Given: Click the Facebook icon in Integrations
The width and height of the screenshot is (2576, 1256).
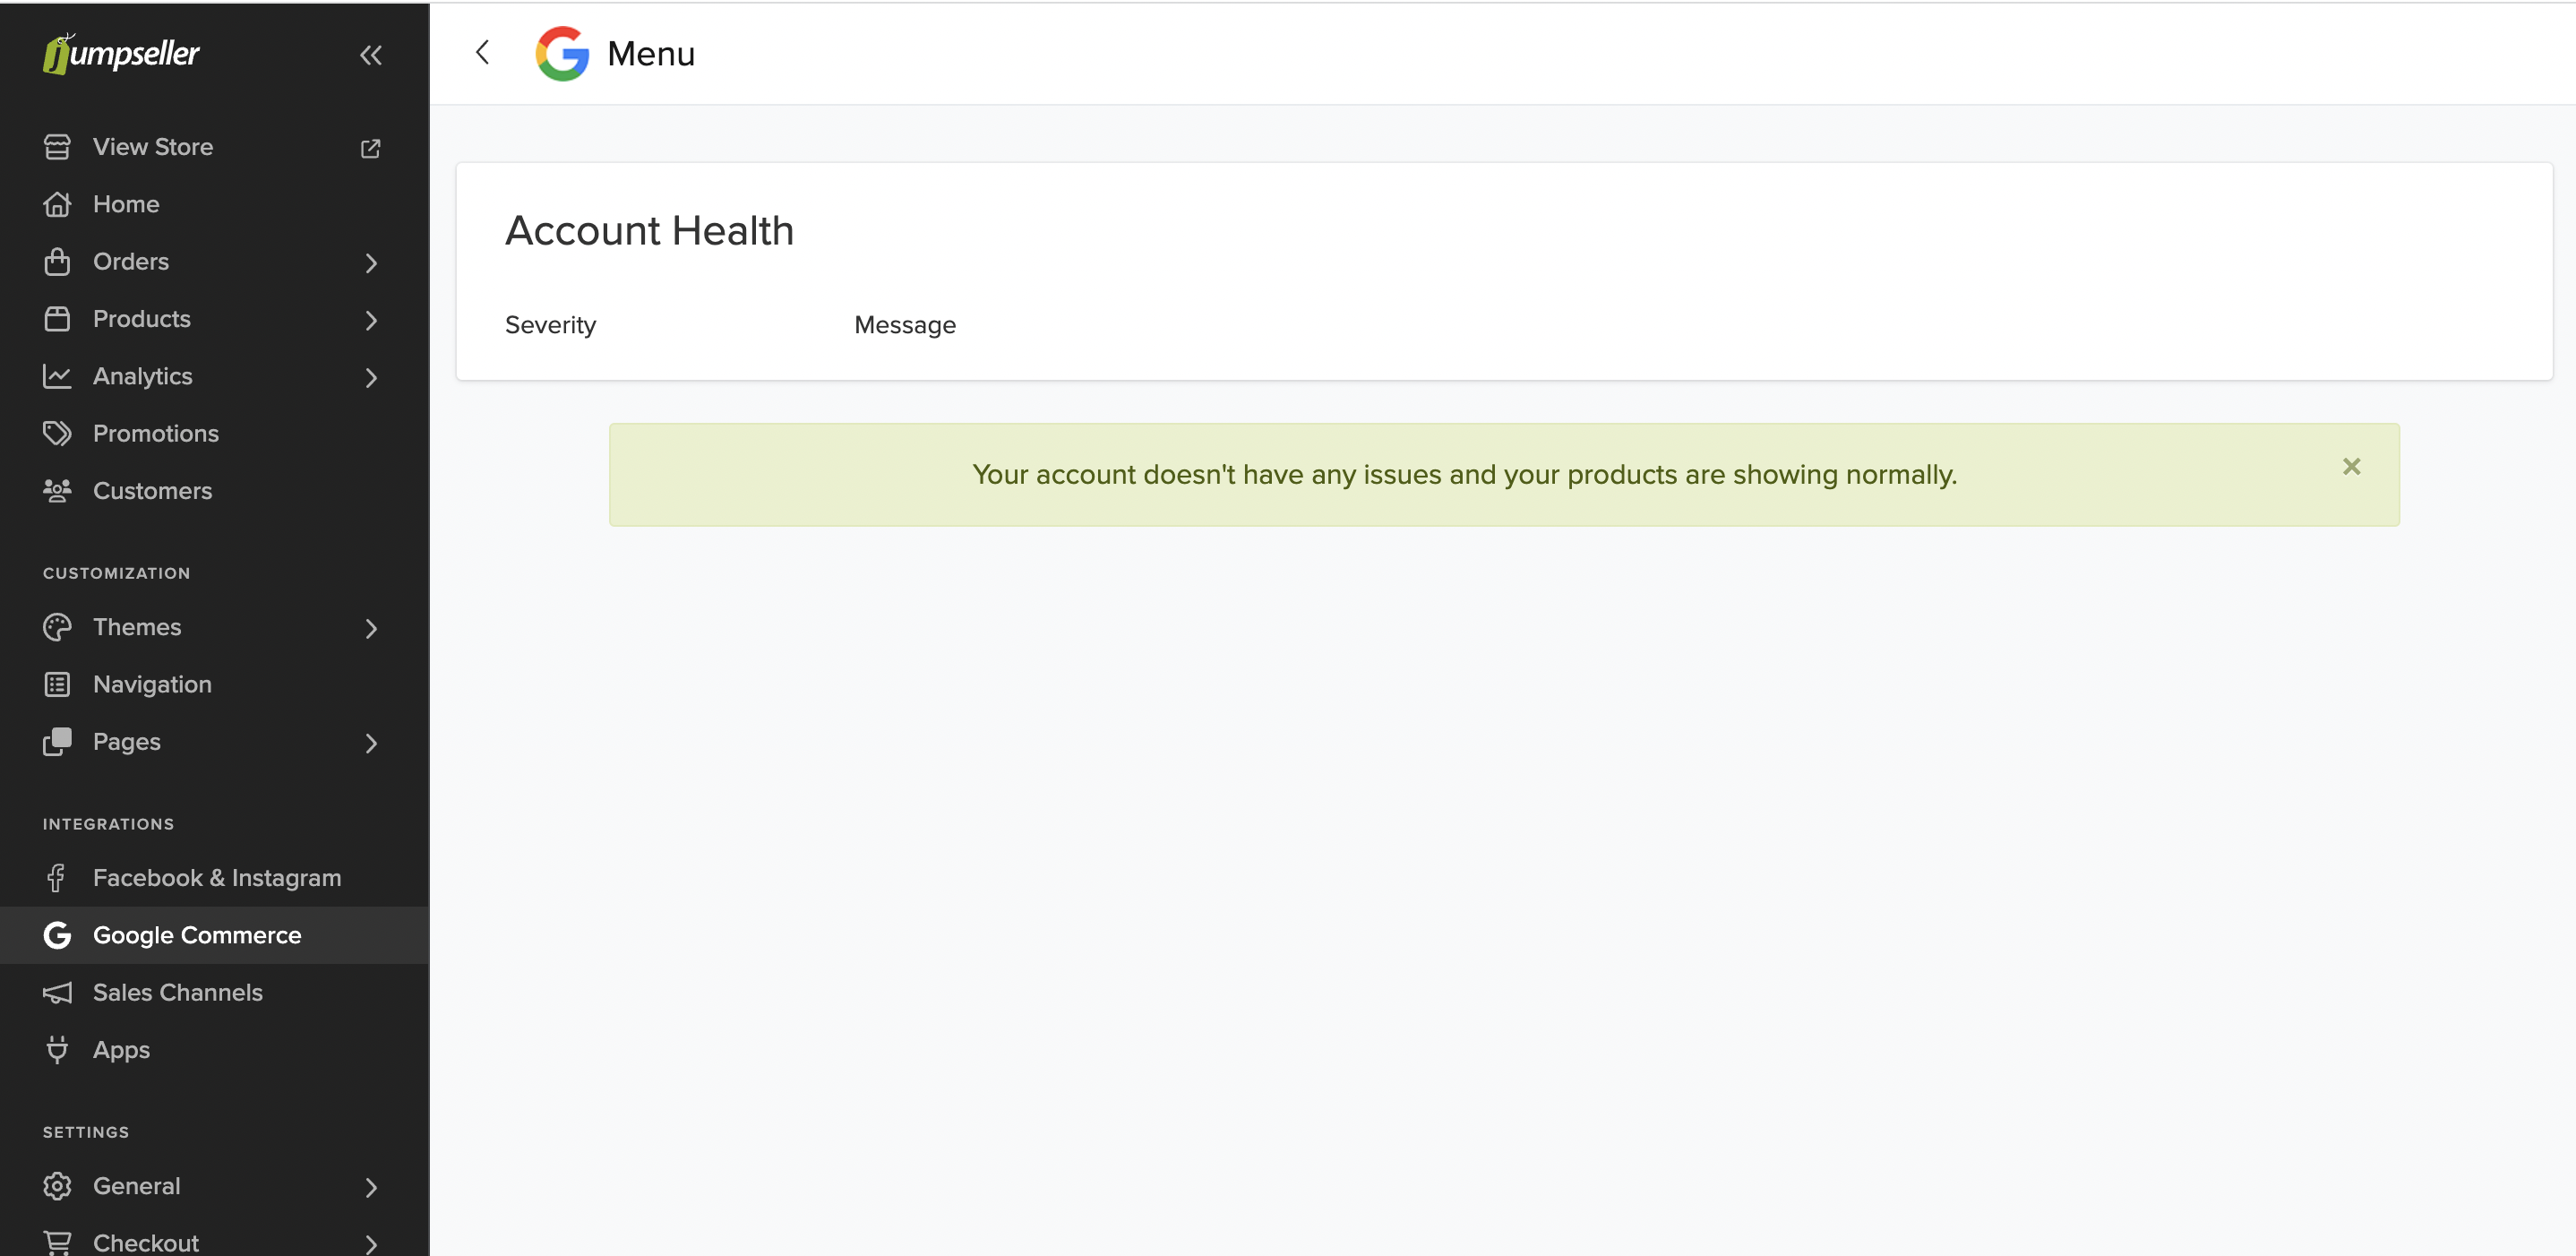Looking at the screenshot, I should point(57,877).
